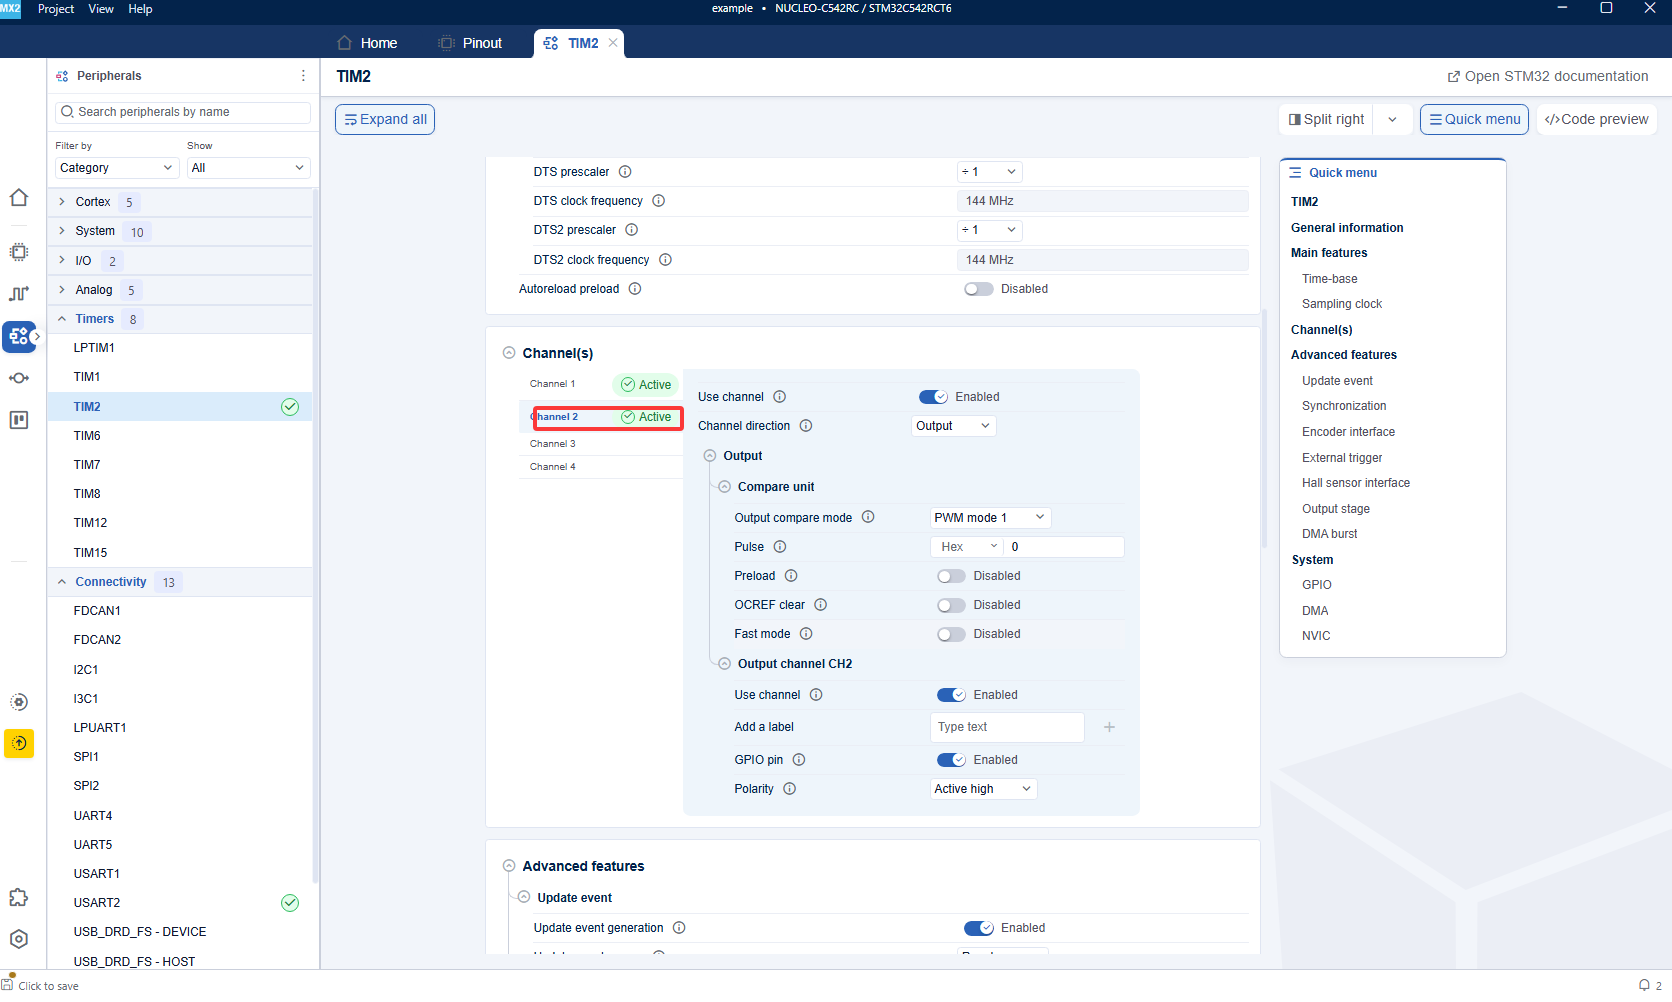The height and width of the screenshot is (1002, 1672).
Task: Toggle Update event generation switch
Action: (979, 928)
